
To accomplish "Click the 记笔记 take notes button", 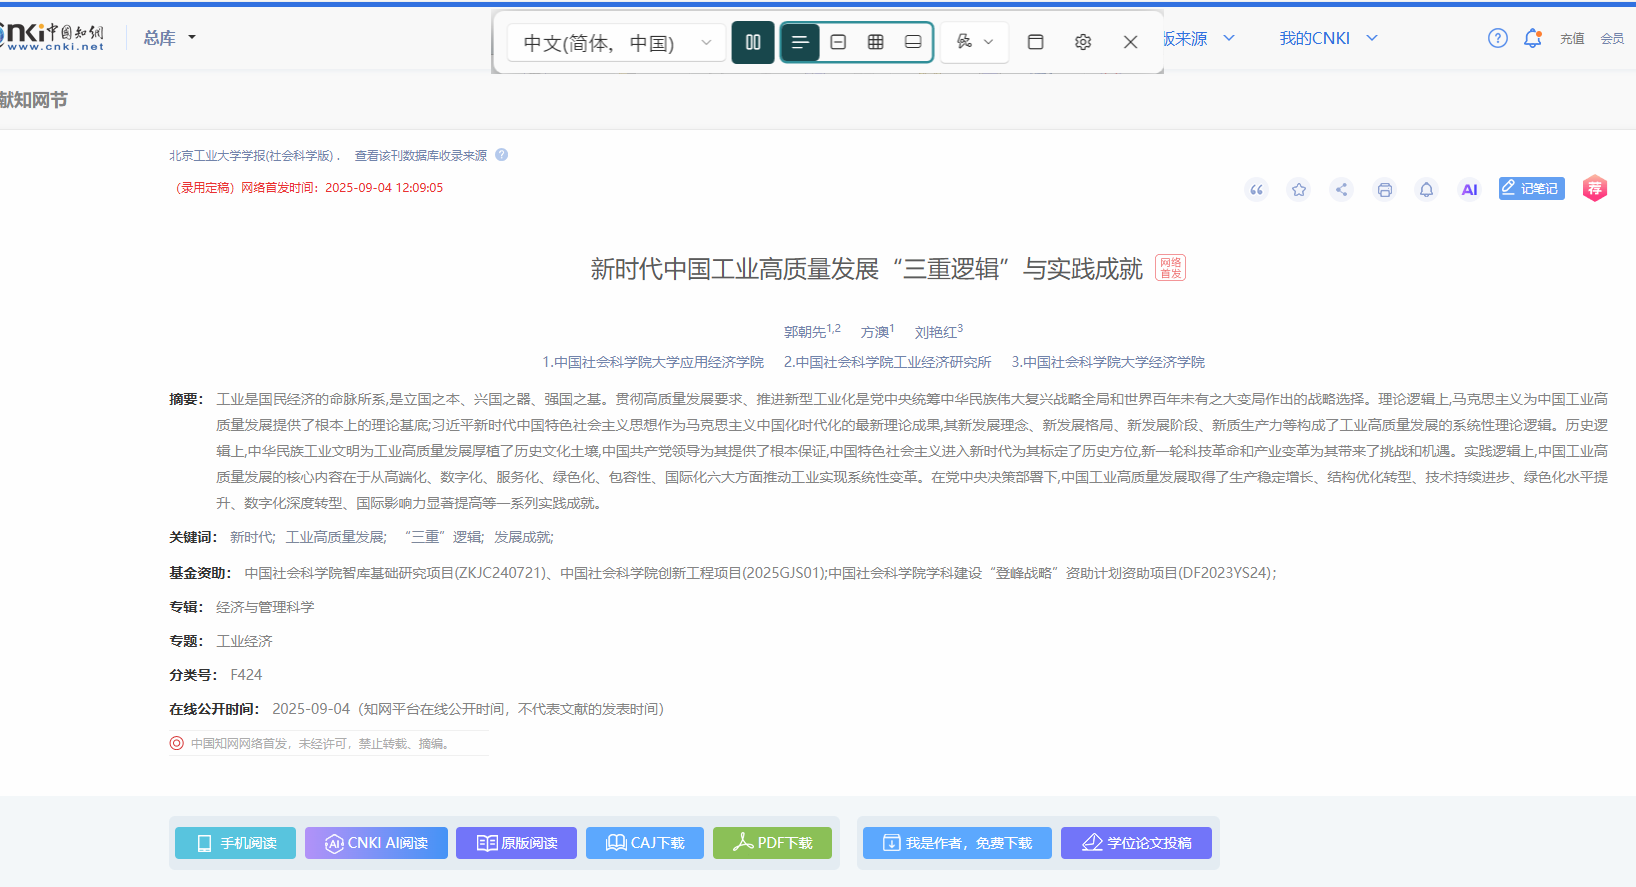I will (1531, 188).
